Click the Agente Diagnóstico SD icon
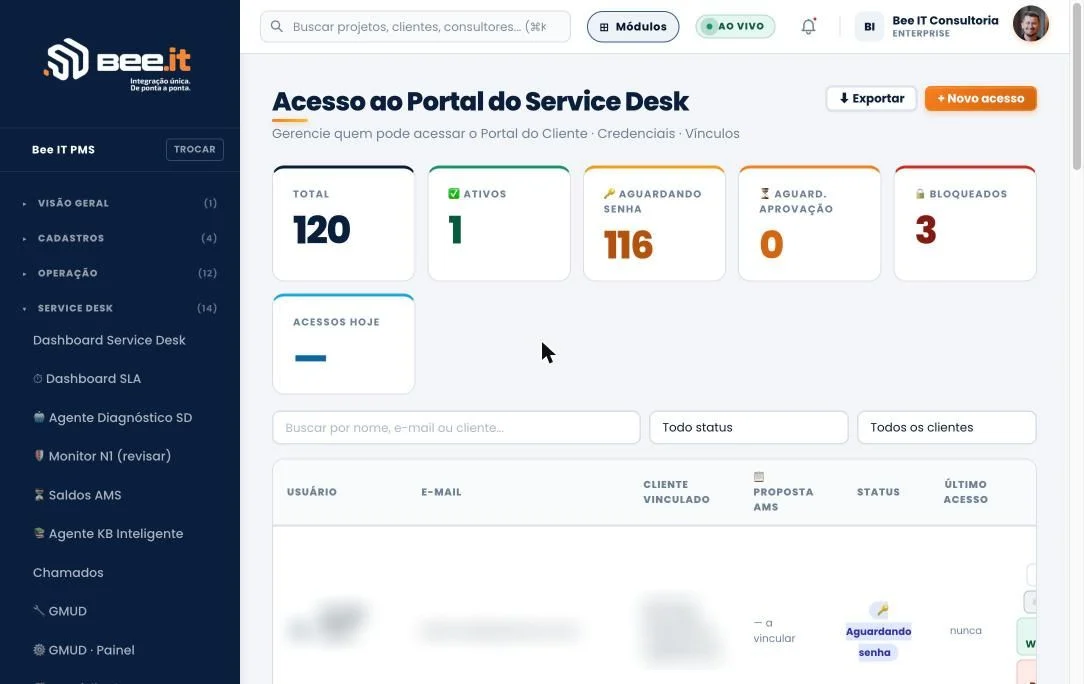Screen dimensions: 1084x684 tap(39, 417)
